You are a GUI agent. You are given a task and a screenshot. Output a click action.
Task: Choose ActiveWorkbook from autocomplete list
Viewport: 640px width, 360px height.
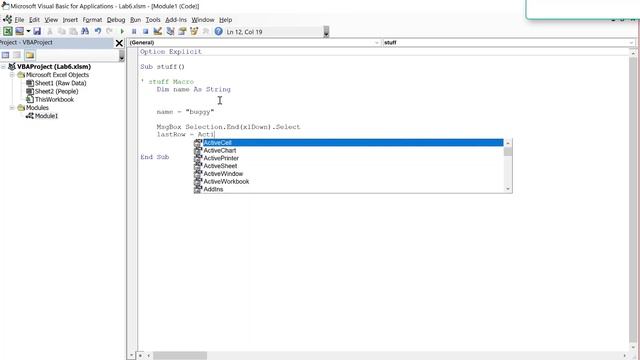click(353, 181)
